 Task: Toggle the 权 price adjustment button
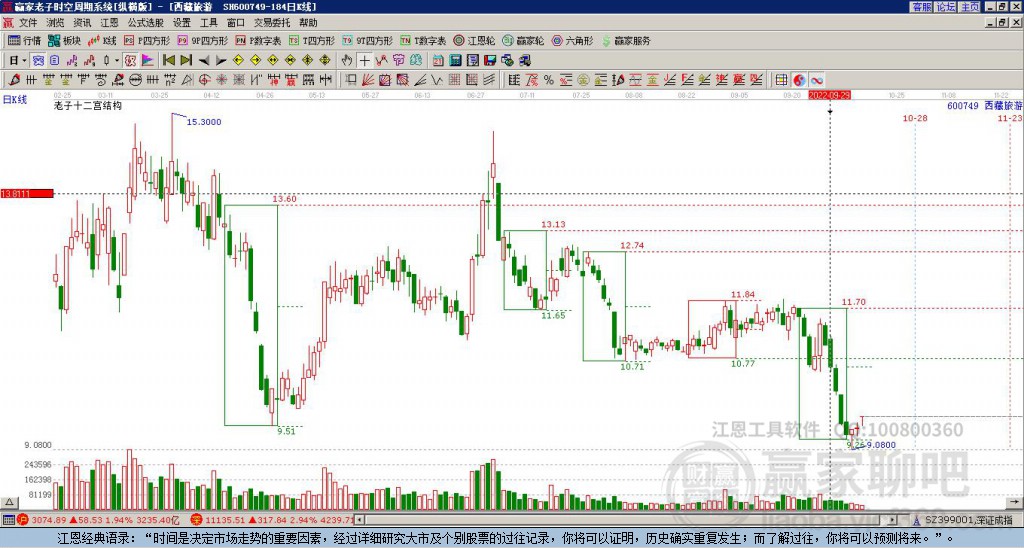coord(130,61)
